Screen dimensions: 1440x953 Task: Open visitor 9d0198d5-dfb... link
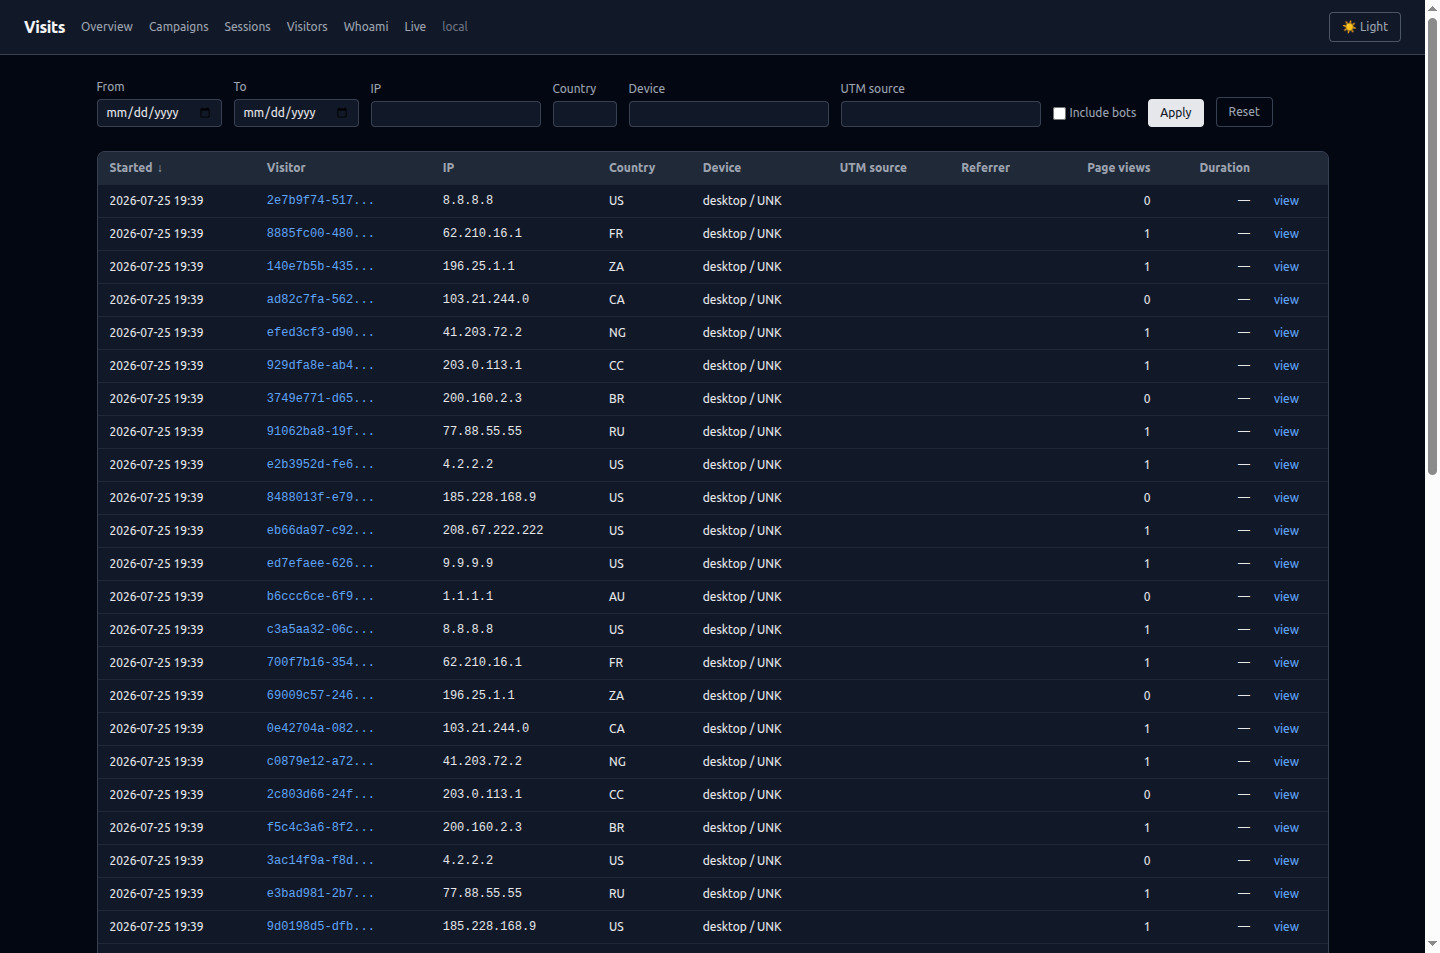[320, 927]
